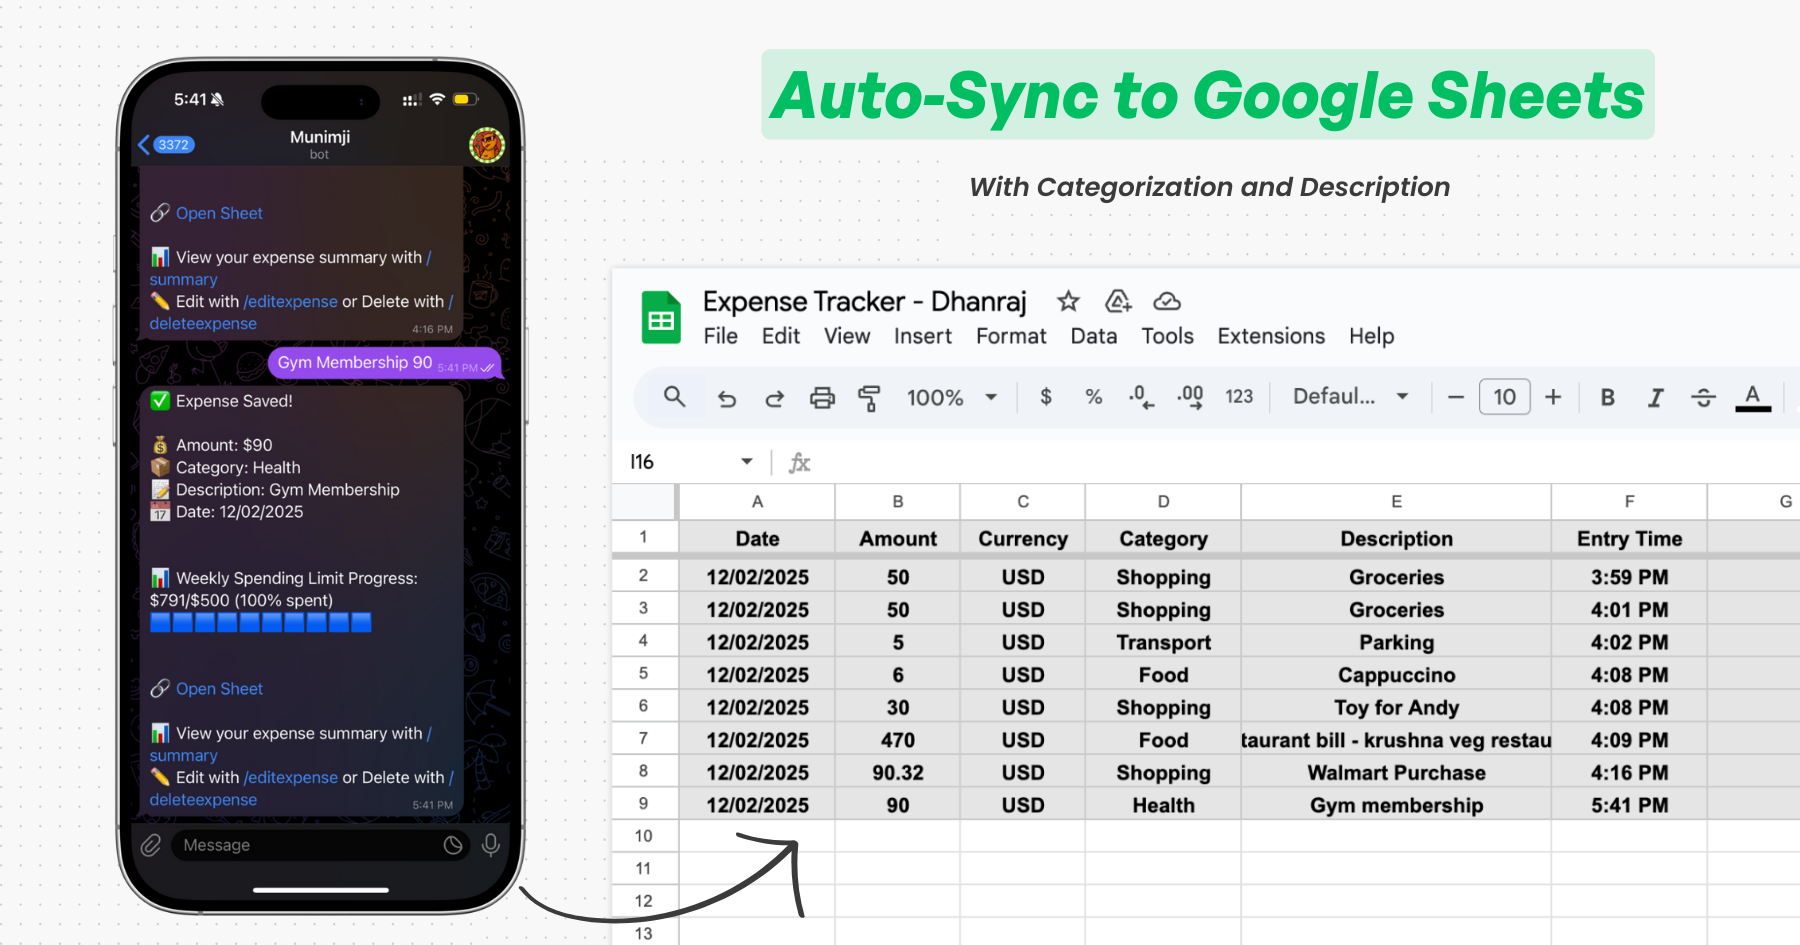
Task: Open the 123 number formats button
Action: tap(1239, 397)
